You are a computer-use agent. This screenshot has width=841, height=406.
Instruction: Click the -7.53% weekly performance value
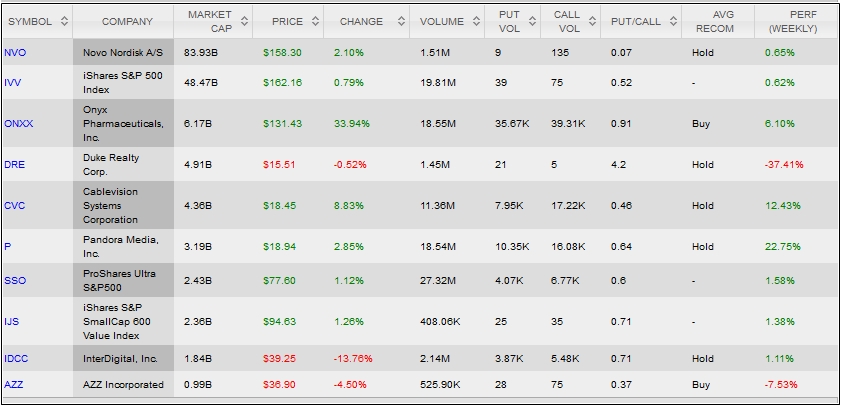[781, 385]
